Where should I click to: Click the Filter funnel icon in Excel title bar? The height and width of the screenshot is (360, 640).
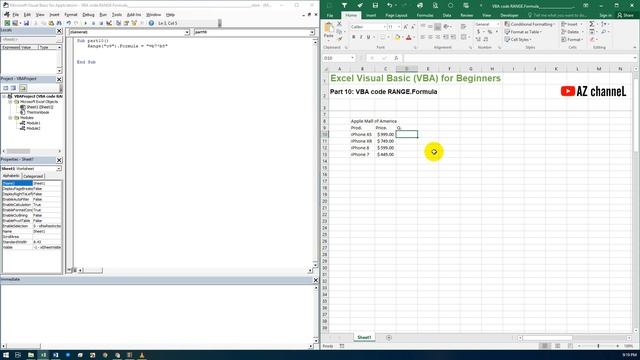pyautogui.click(x=344, y=5)
